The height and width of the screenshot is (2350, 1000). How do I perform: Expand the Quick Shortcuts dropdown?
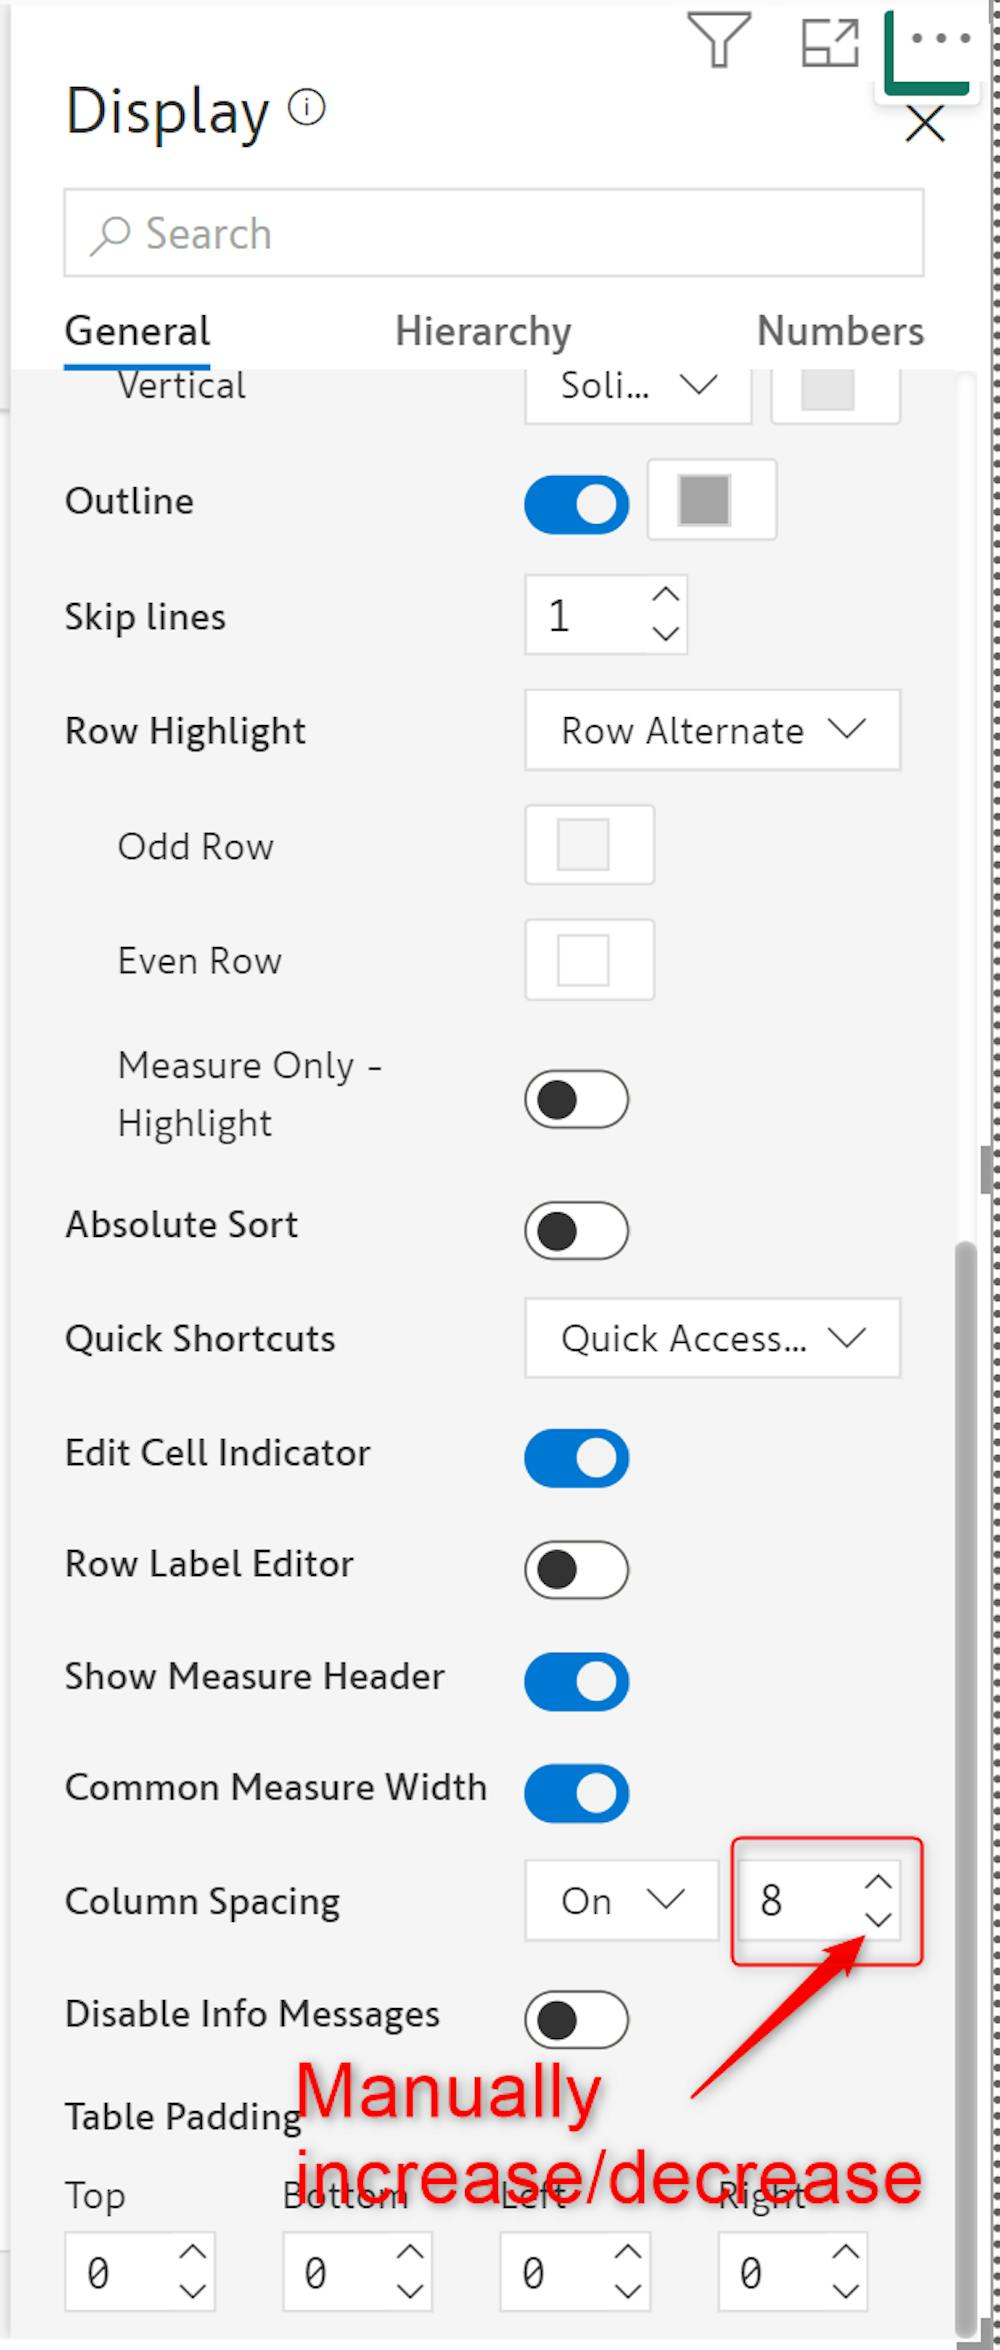tap(712, 1338)
